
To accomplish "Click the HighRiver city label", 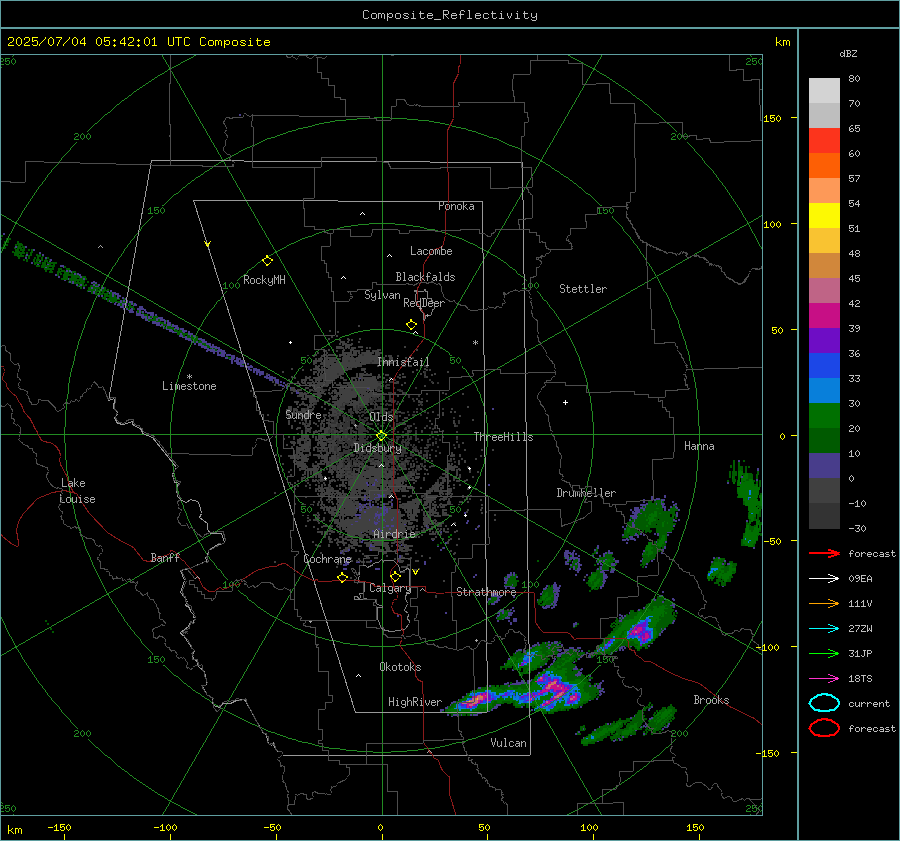I will tap(415, 703).
